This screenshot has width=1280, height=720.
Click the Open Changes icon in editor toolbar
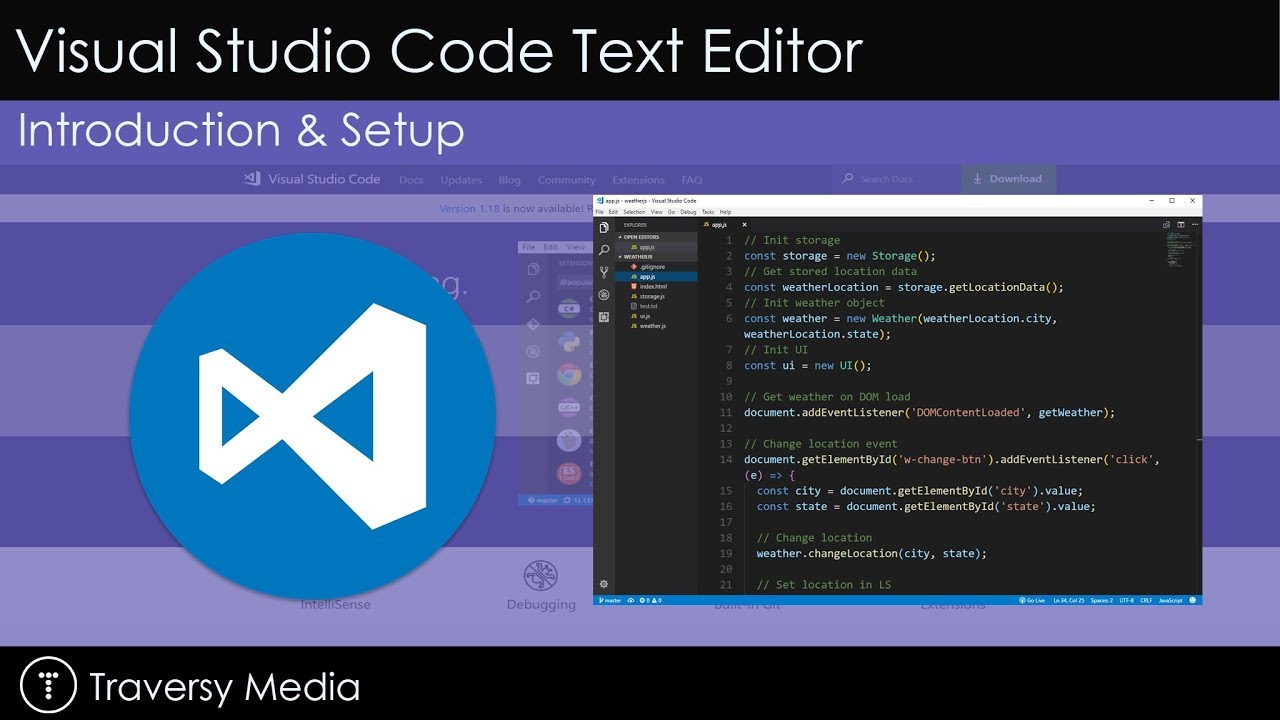pos(1166,225)
